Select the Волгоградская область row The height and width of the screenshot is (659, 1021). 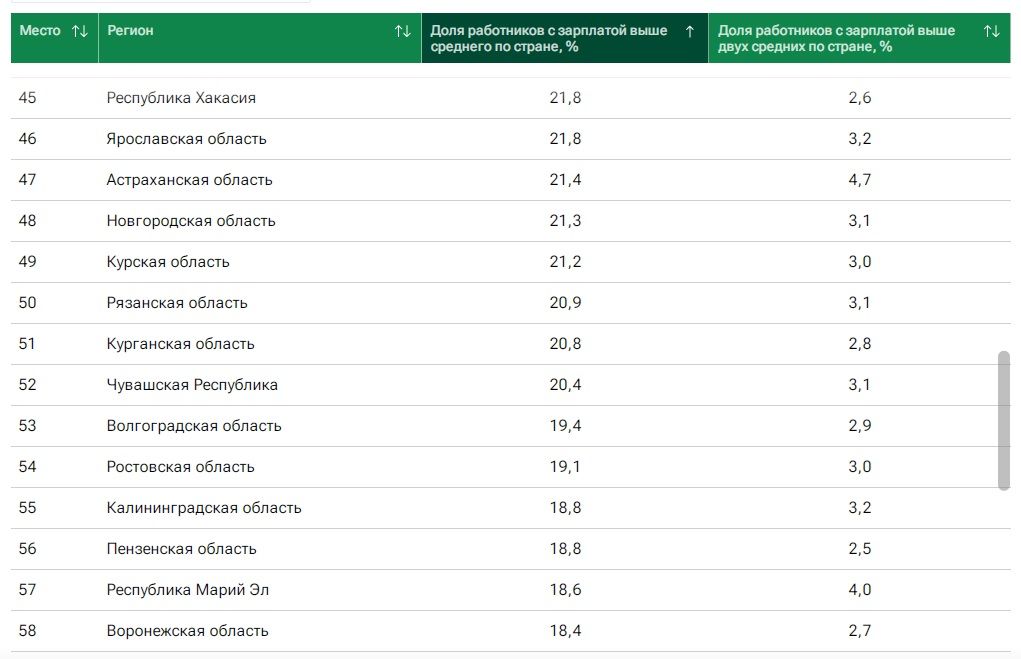(194, 426)
